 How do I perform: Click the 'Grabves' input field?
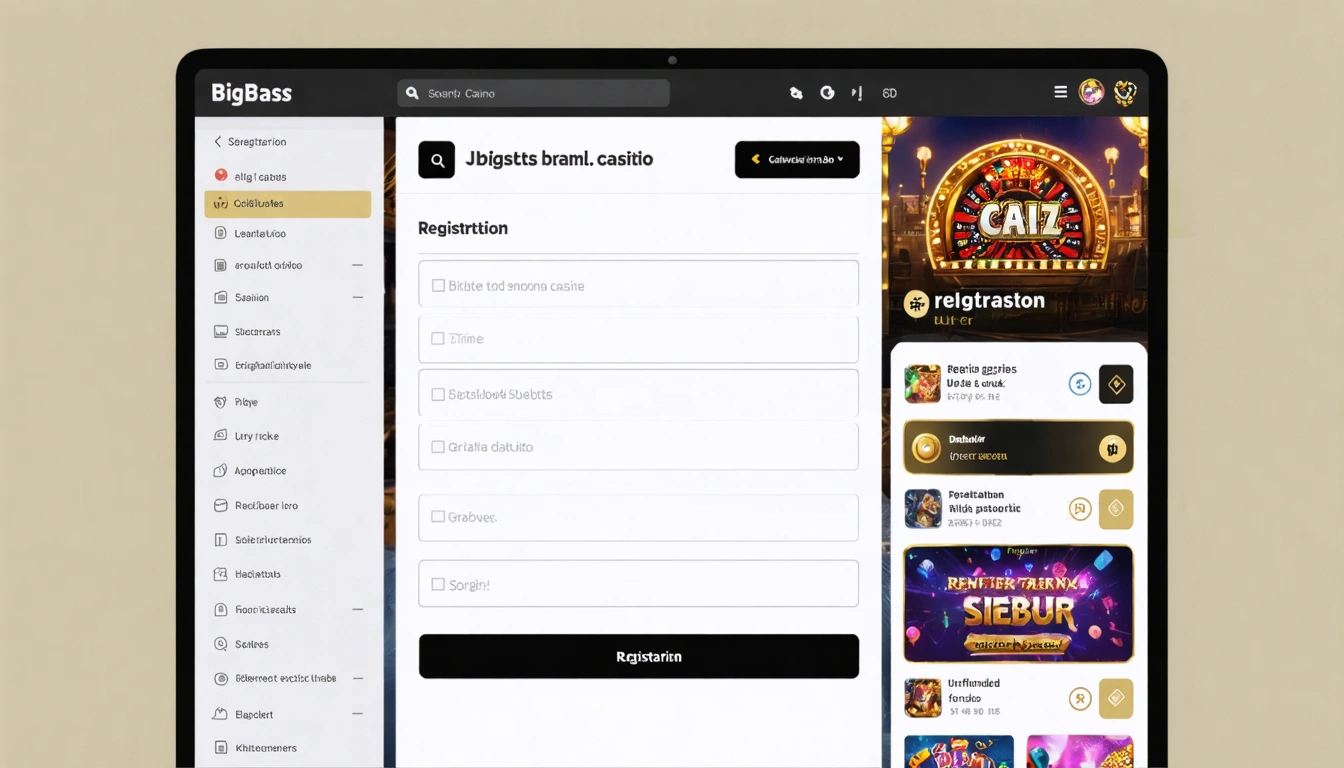[638, 517]
